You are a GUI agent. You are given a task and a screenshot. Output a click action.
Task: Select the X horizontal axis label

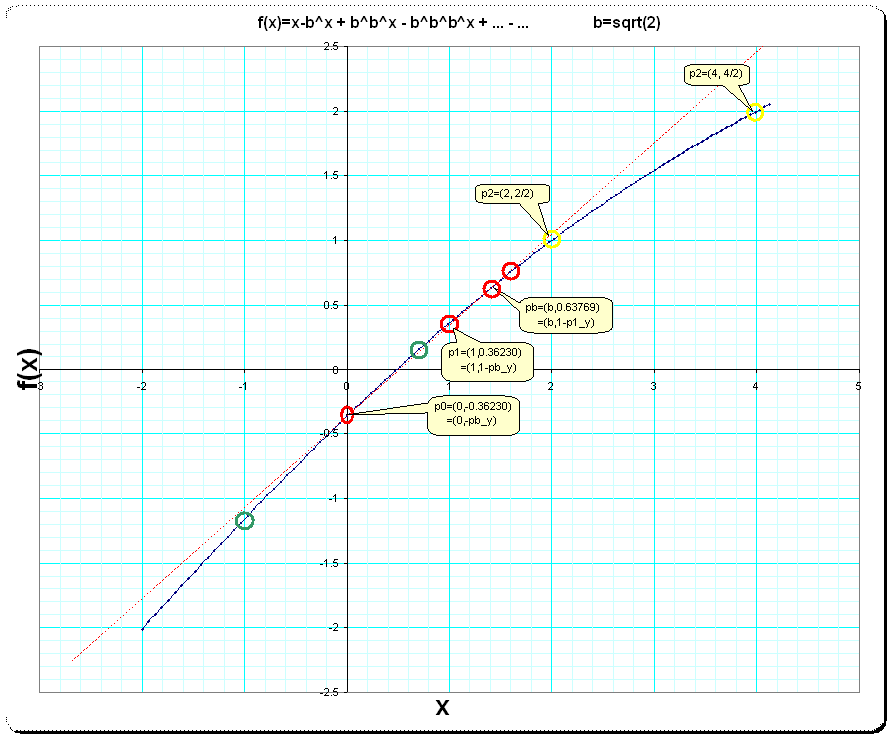click(x=442, y=708)
